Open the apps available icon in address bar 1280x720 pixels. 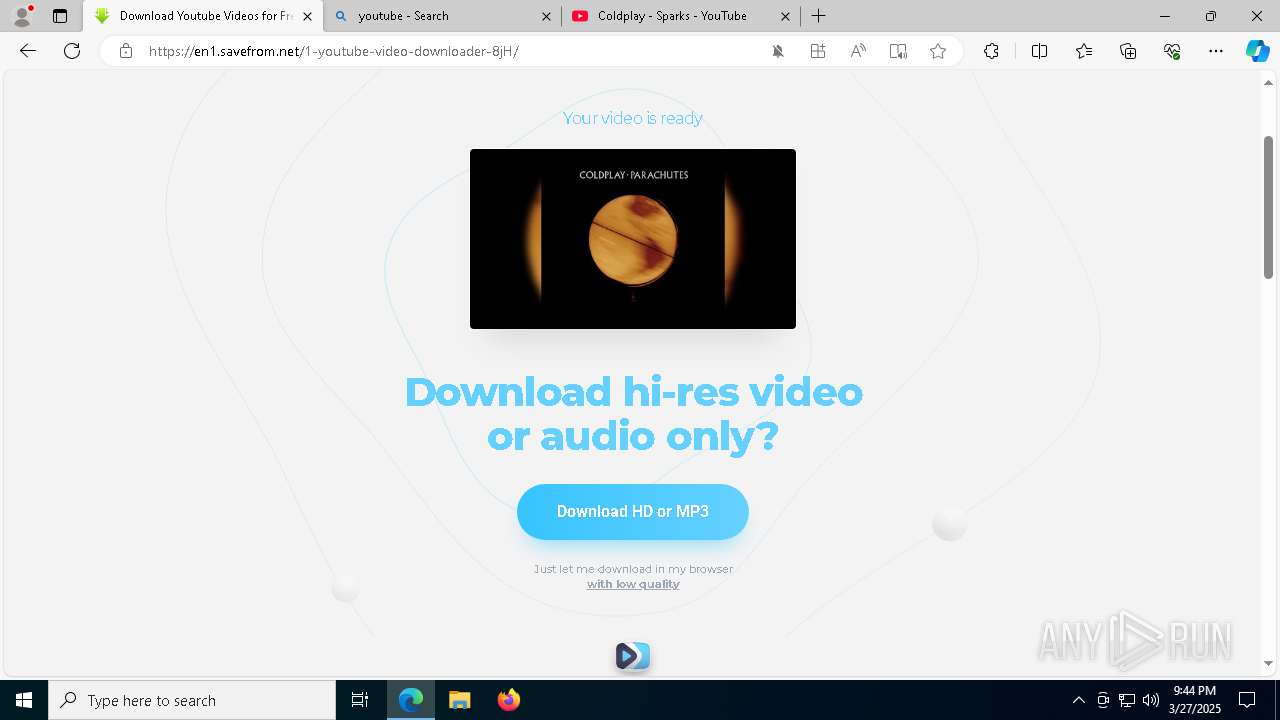click(x=818, y=51)
